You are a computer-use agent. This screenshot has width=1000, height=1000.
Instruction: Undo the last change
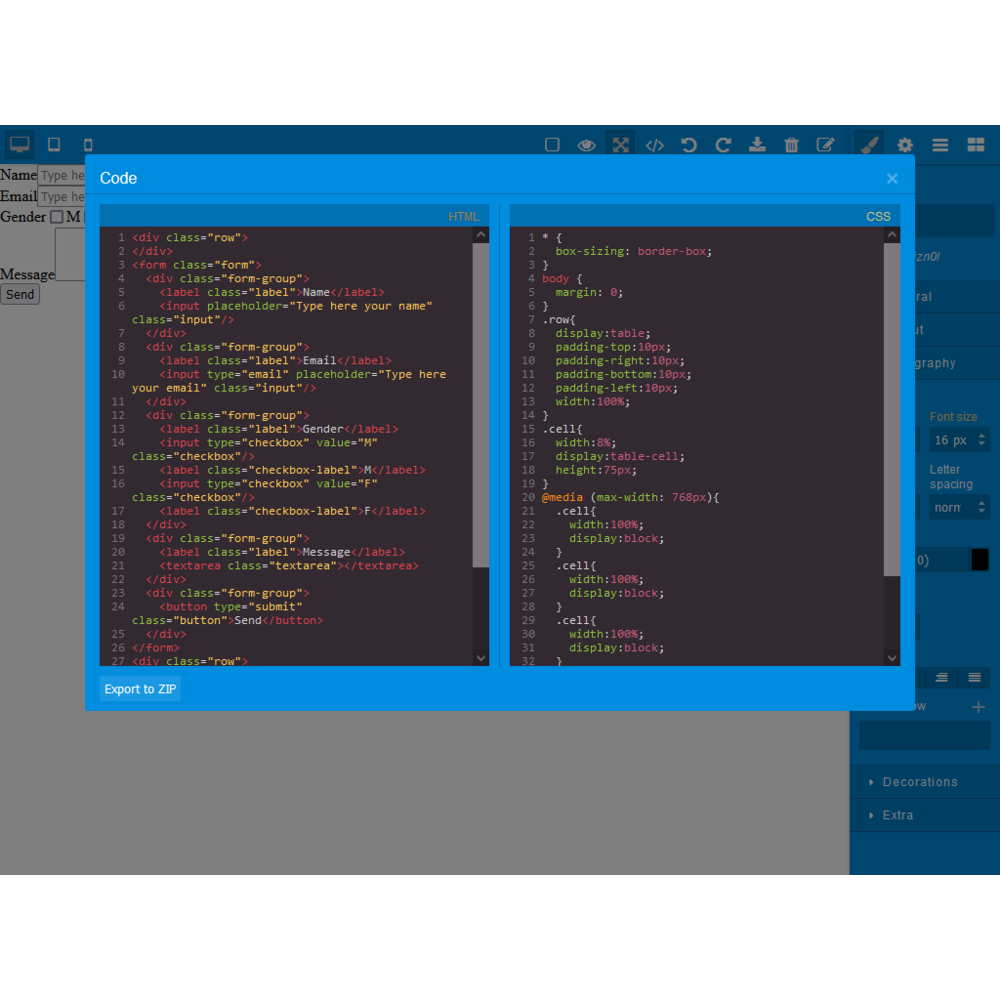pos(689,145)
